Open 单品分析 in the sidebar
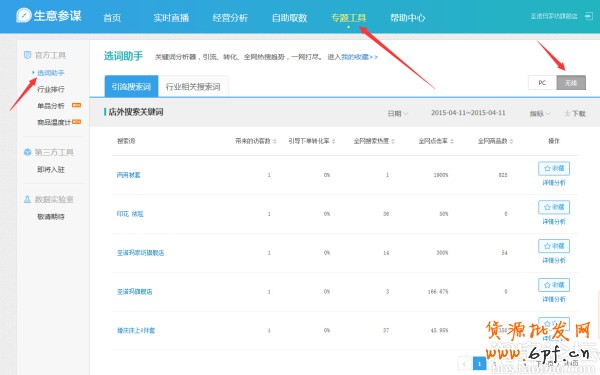Image resolution: width=600 pixels, height=375 pixels. click(51, 106)
